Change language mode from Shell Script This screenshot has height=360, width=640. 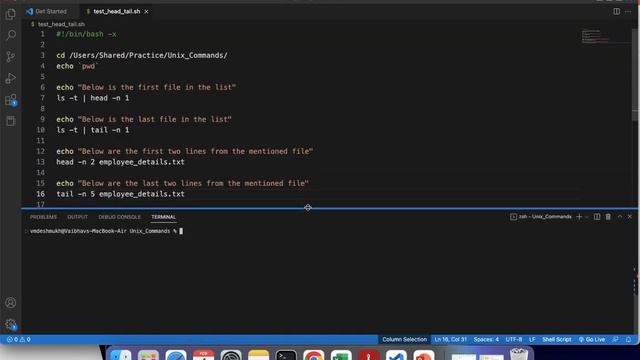(x=557, y=340)
